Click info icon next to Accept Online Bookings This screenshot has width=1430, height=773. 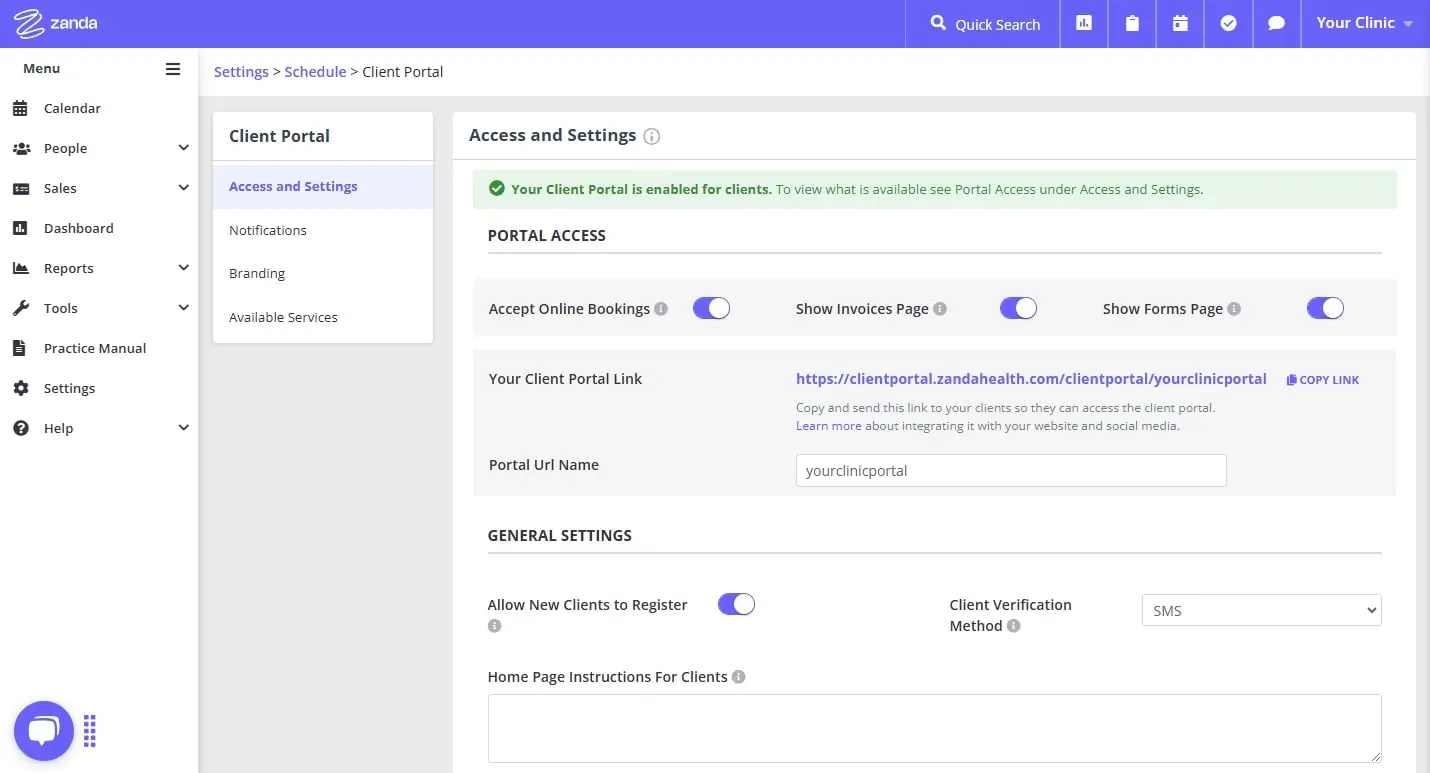661,309
